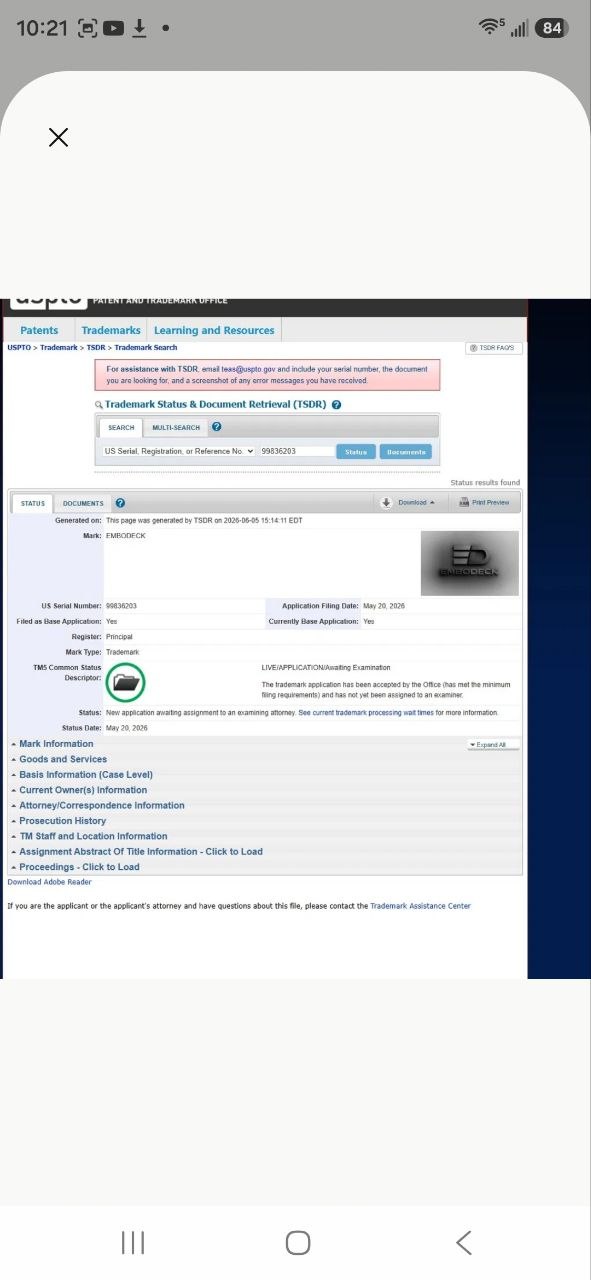Click the serial number field containing 99836203
Viewport: 591px width, 1280px height.
pos(296,451)
